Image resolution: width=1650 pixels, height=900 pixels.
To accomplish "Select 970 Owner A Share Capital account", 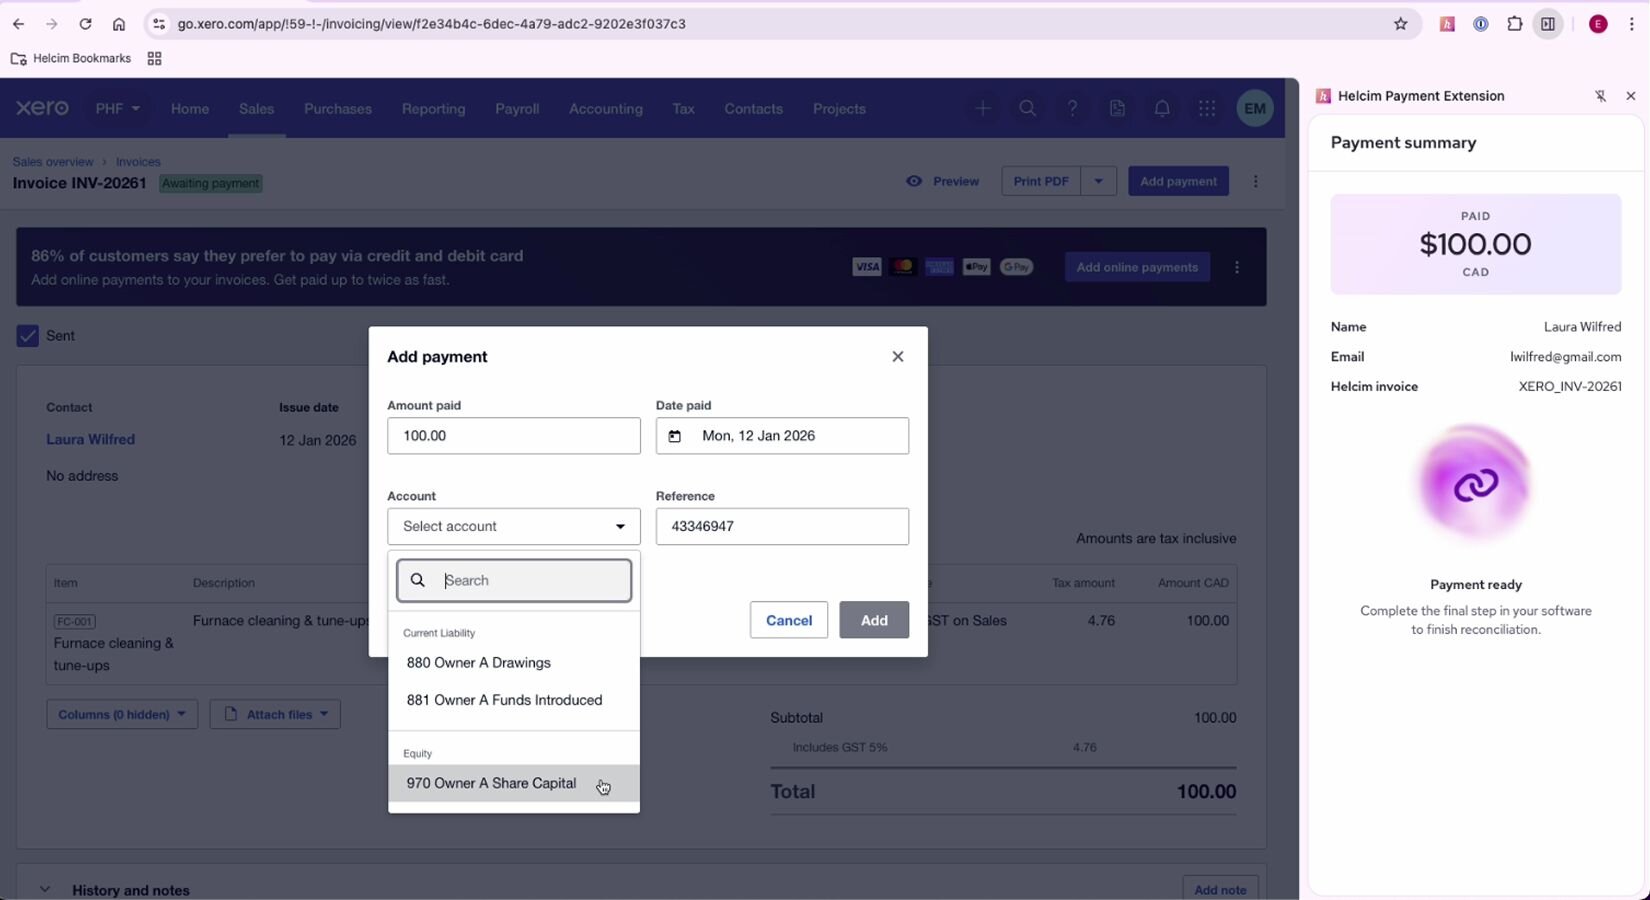I will [491, 783].
